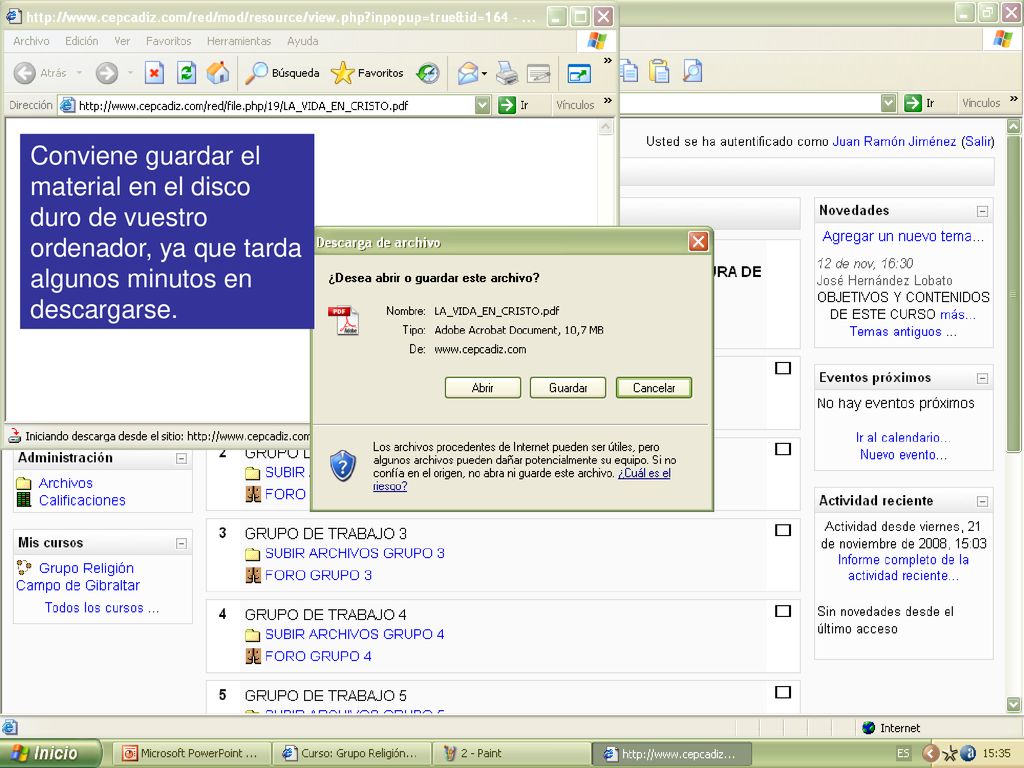The image size is (1024, 768).
Task: Click the blue screen icon in popup toolbar
Action: coord(579,73)
